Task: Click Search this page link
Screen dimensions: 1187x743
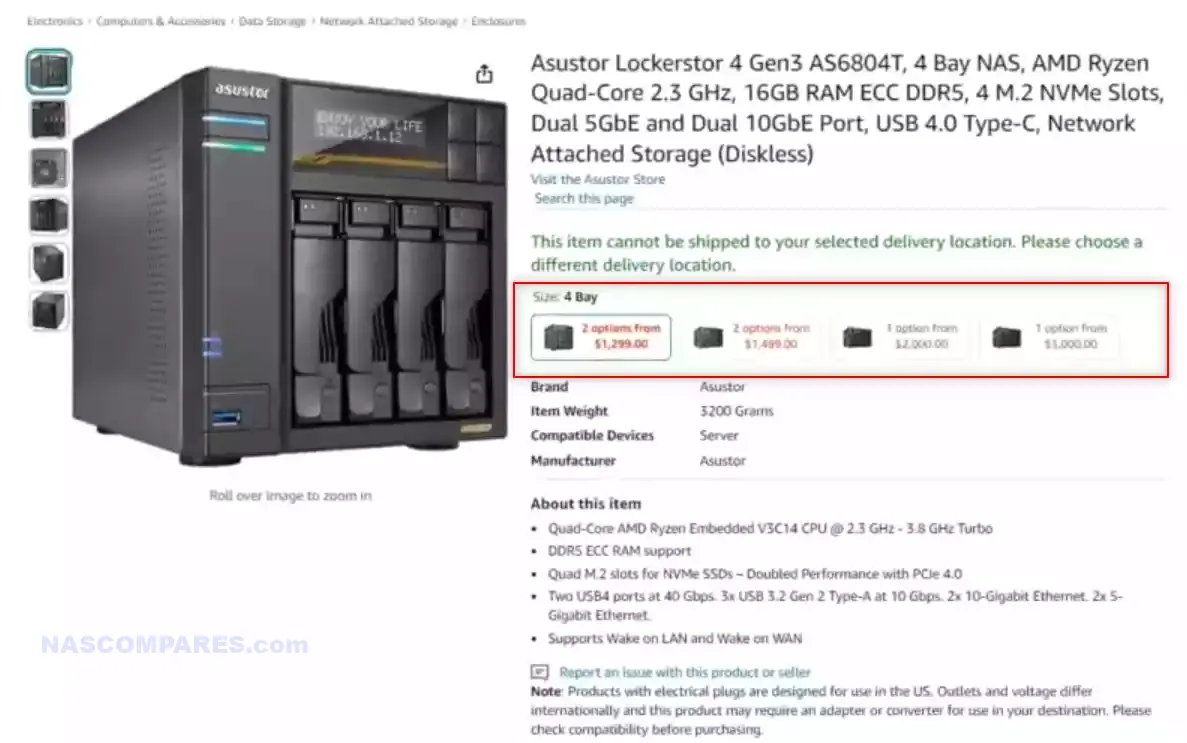Action: pos(584,198)
